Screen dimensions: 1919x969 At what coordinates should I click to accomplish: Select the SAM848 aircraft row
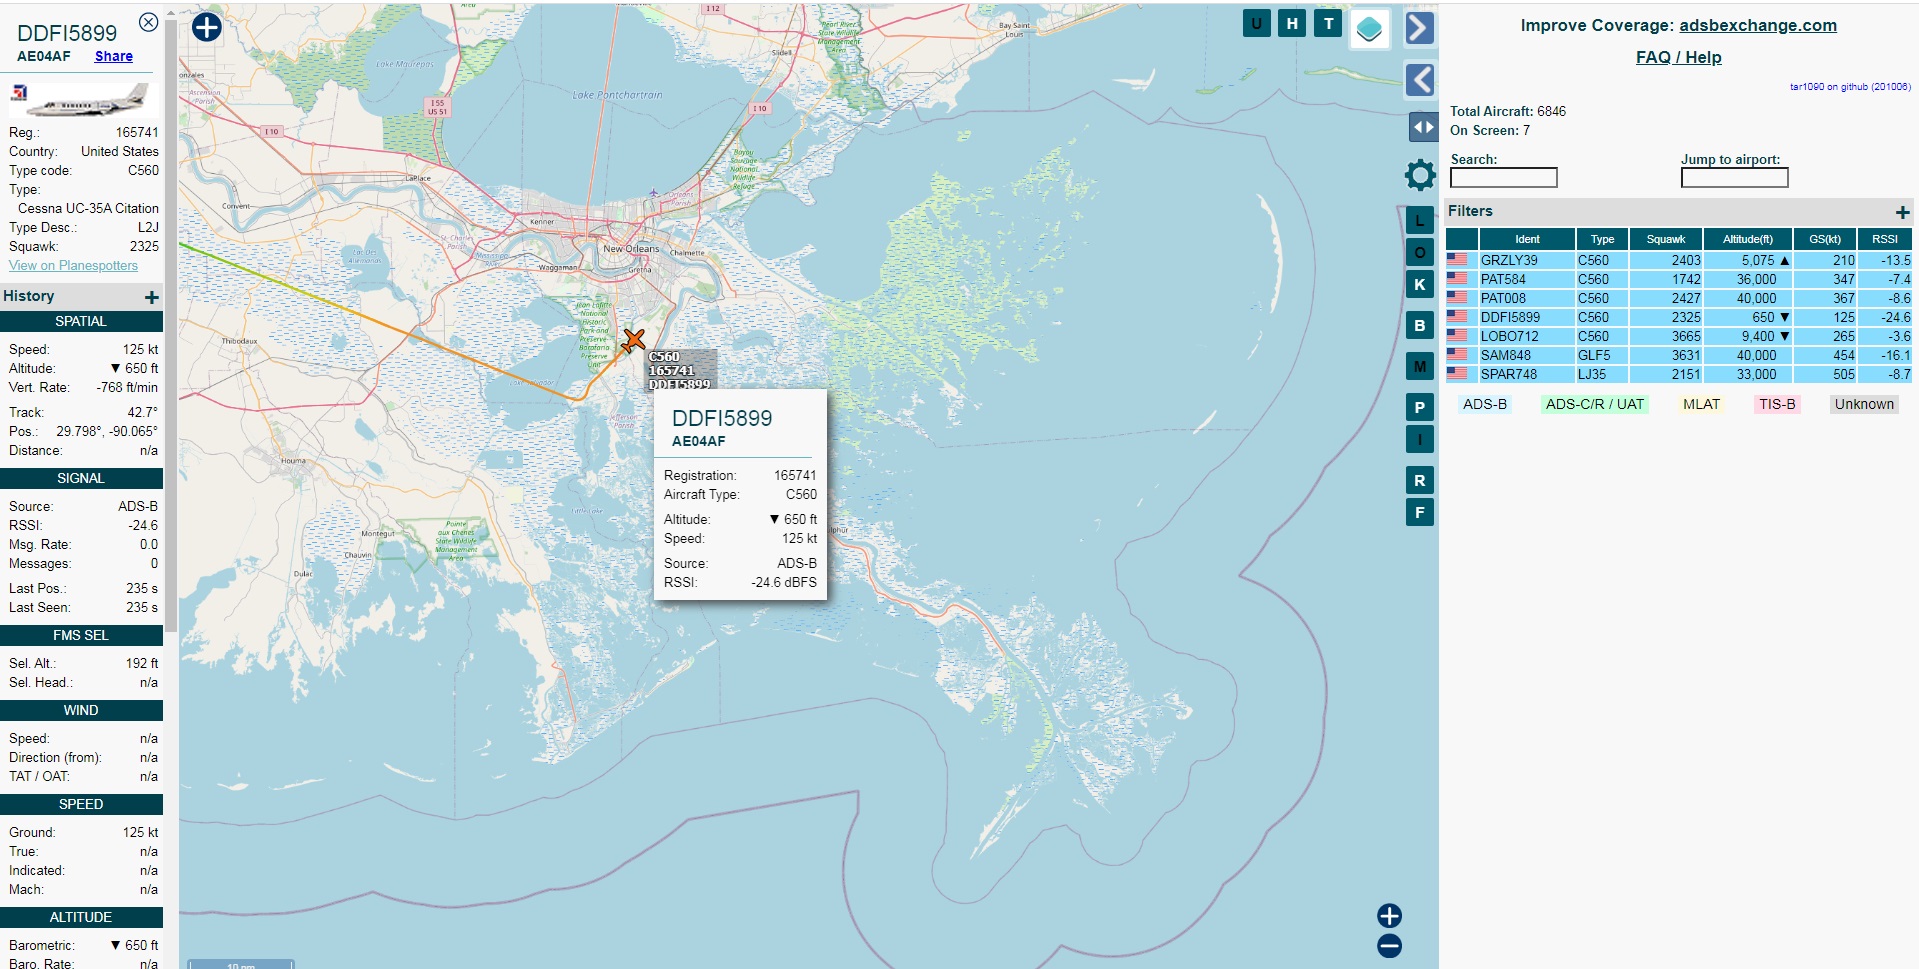[x=1679, y=355]
